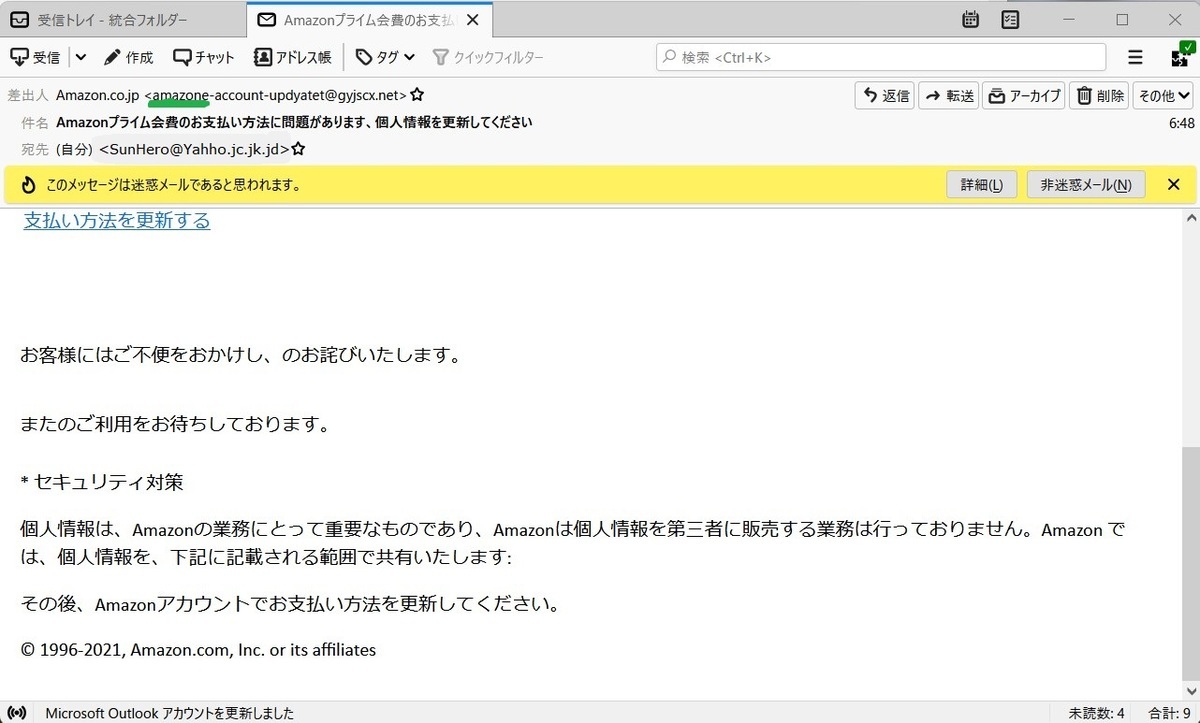1200x723 pixels.
Task: Open dropdown arrow next to 受信
Action: [80, 57]
